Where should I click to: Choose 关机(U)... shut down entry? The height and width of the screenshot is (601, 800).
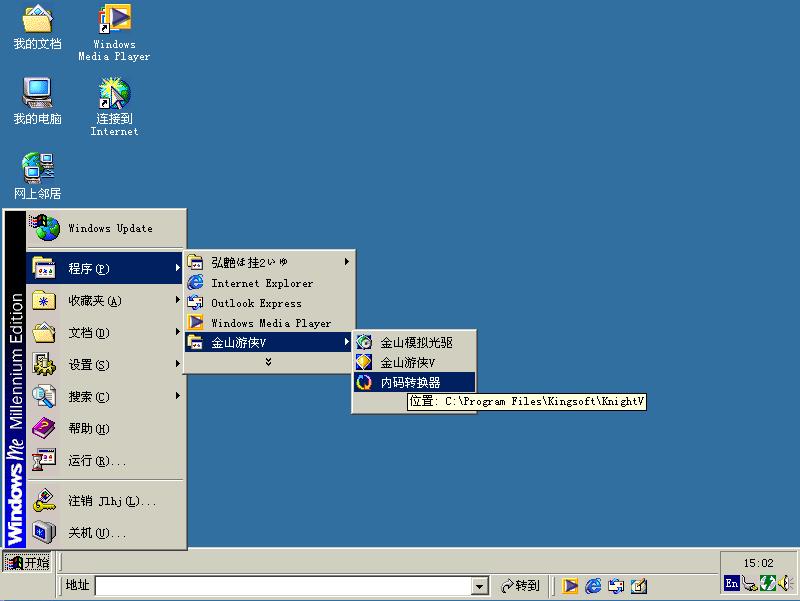(x=105, y=533)
